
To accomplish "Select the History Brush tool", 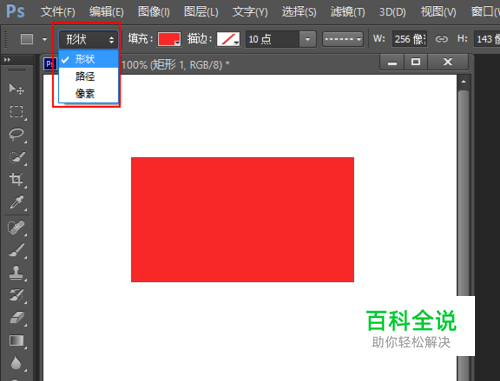I will click(x=16, y=295).
